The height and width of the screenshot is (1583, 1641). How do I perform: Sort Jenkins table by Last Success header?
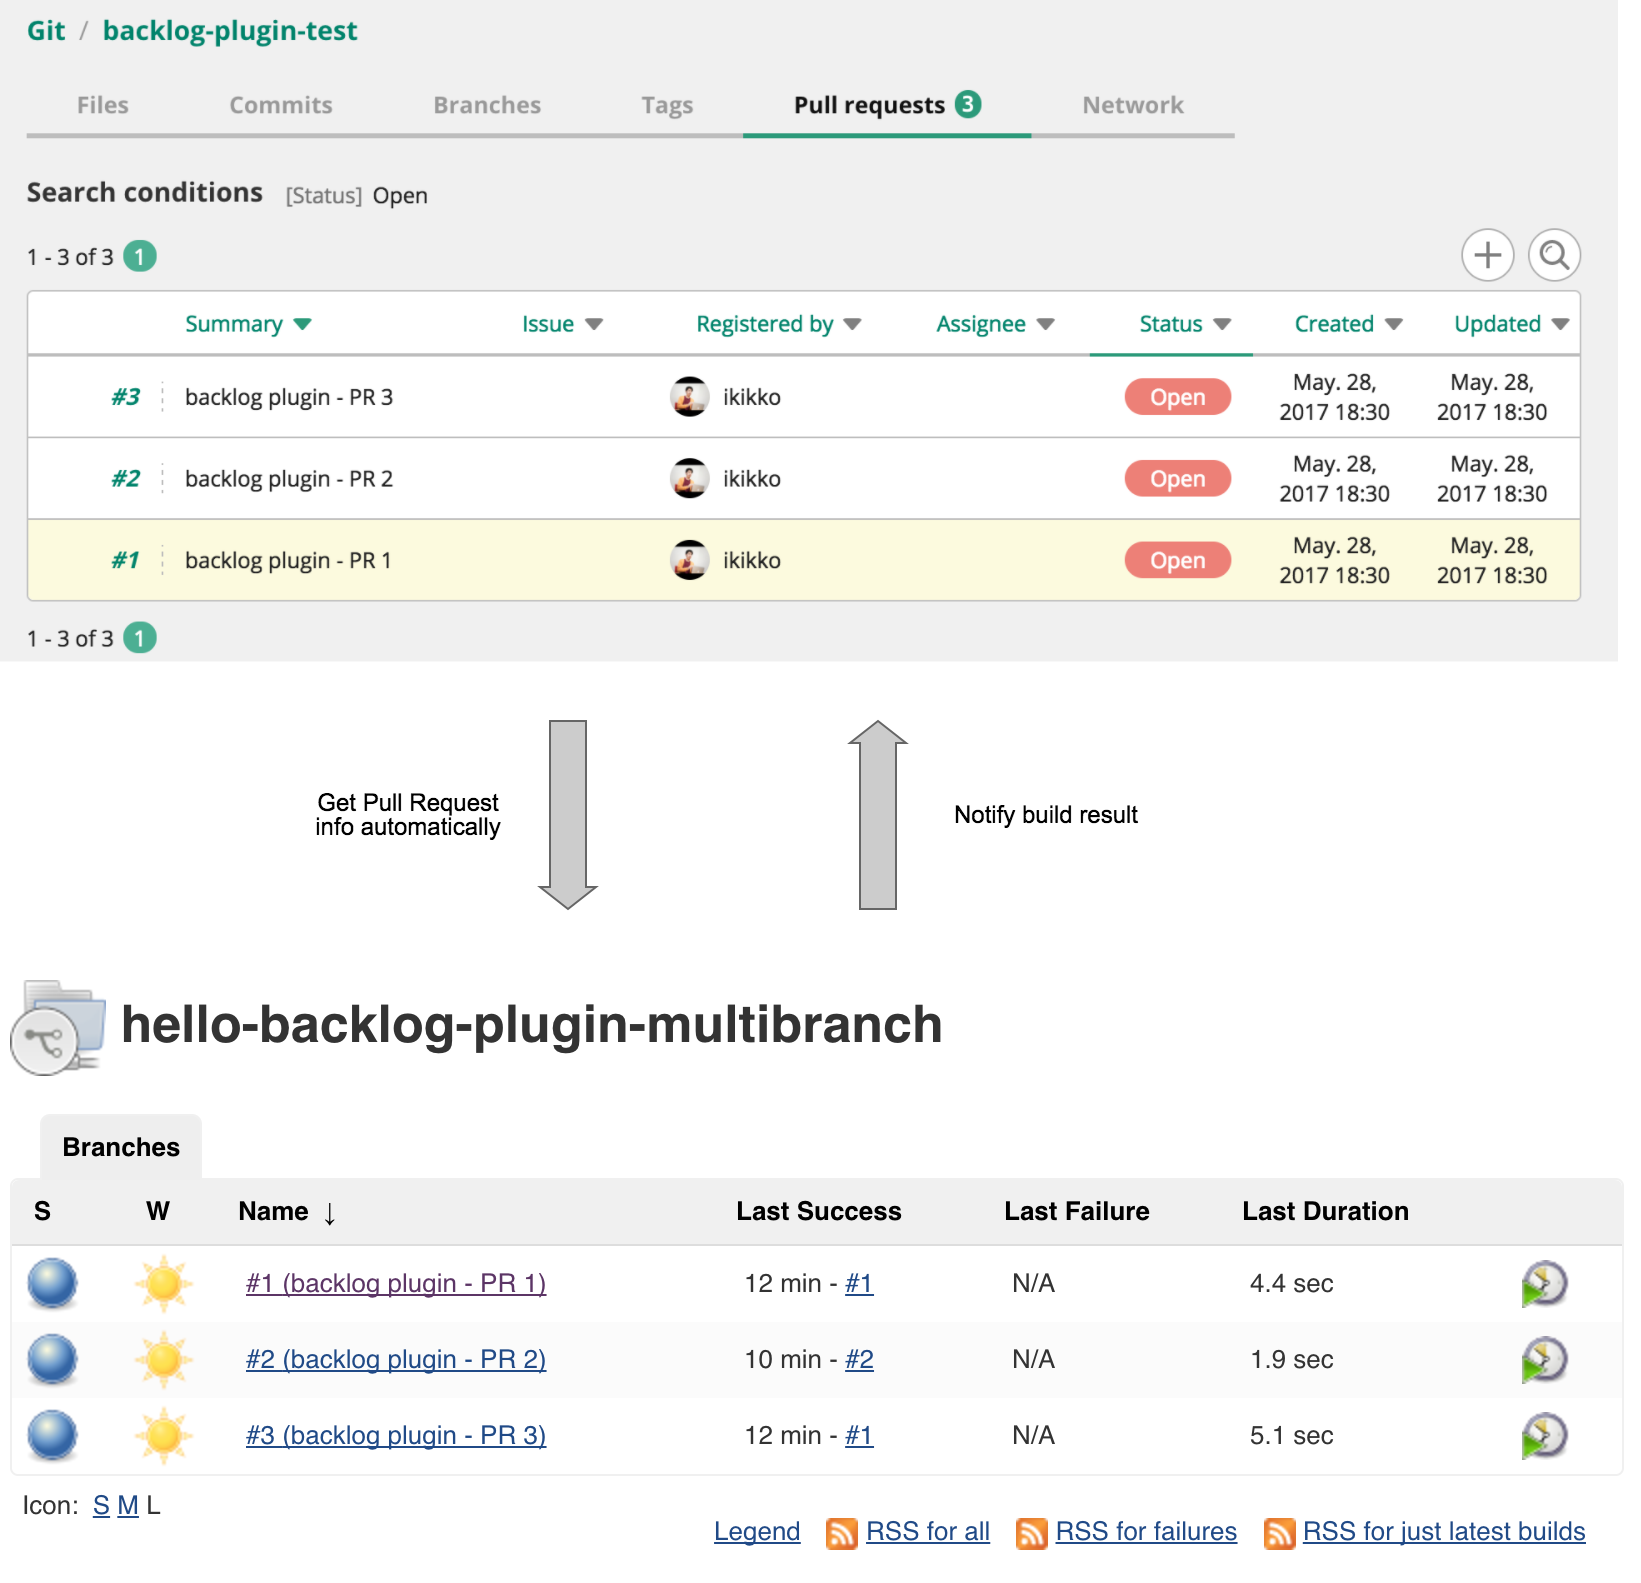coord(819,1212)
